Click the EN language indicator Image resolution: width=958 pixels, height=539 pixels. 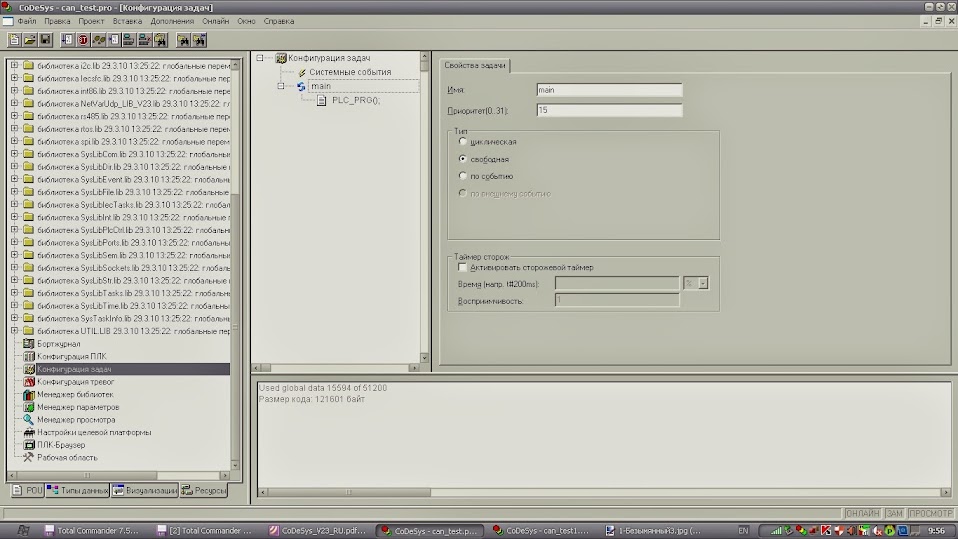(743, 530)
